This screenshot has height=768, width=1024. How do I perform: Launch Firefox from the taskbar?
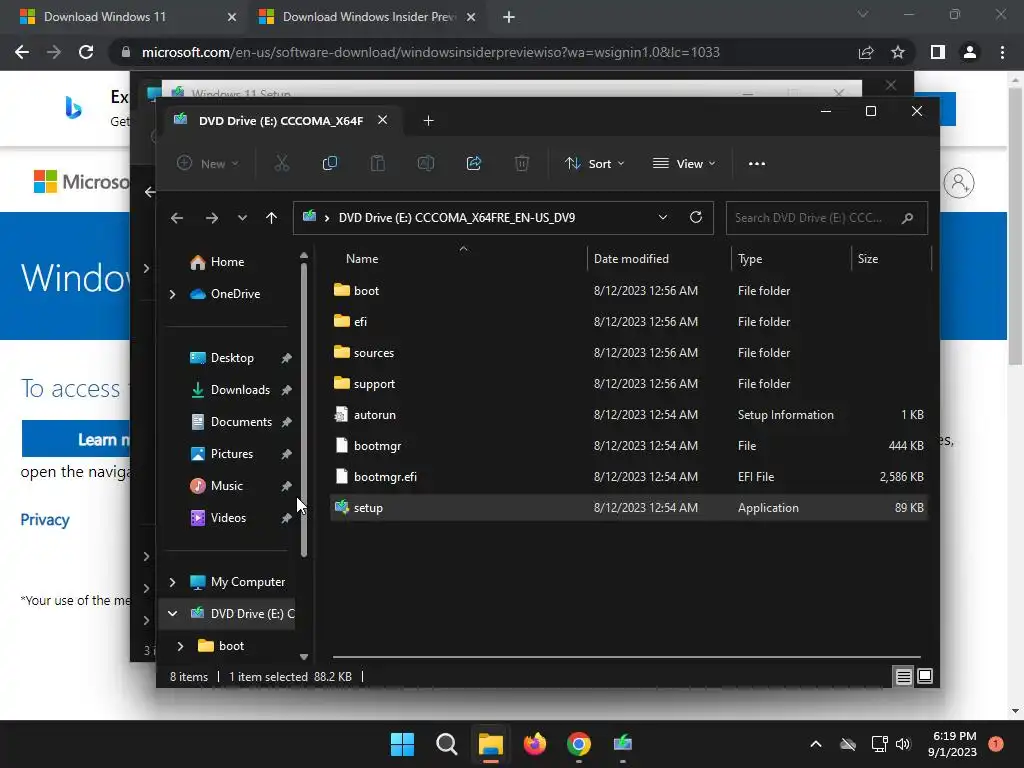point(535,744)
